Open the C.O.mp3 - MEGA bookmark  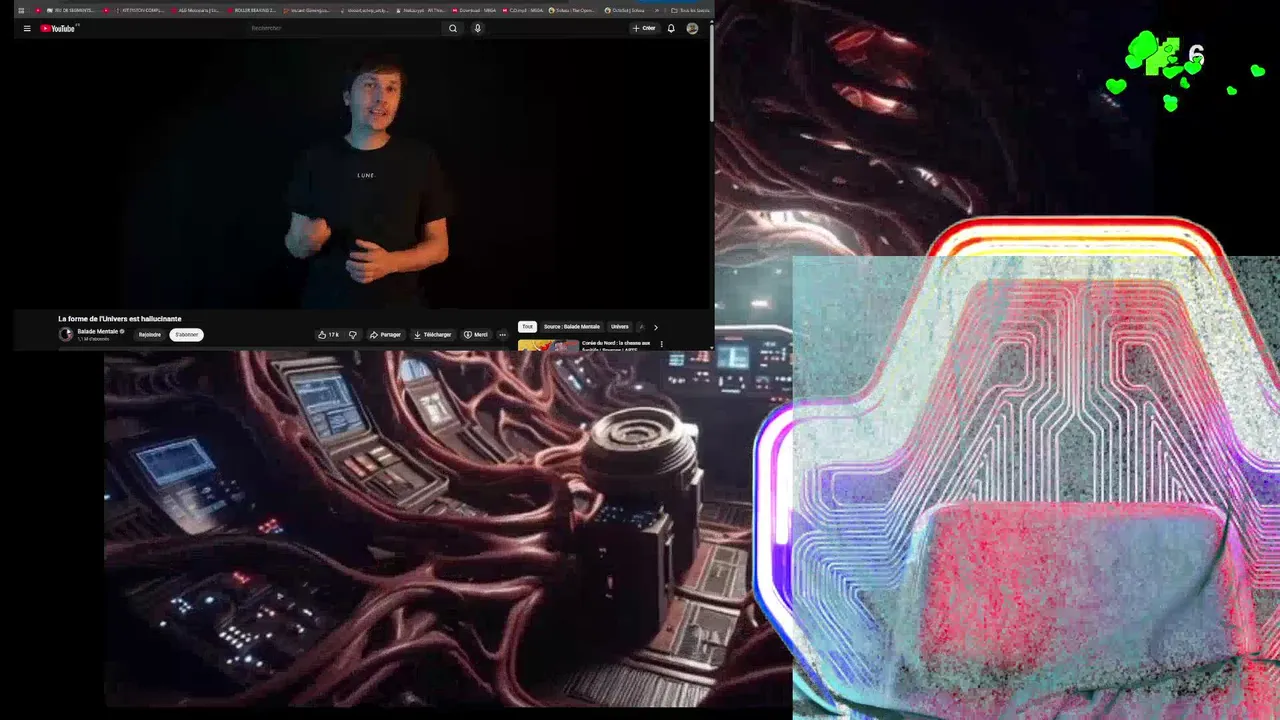point(522,10)
